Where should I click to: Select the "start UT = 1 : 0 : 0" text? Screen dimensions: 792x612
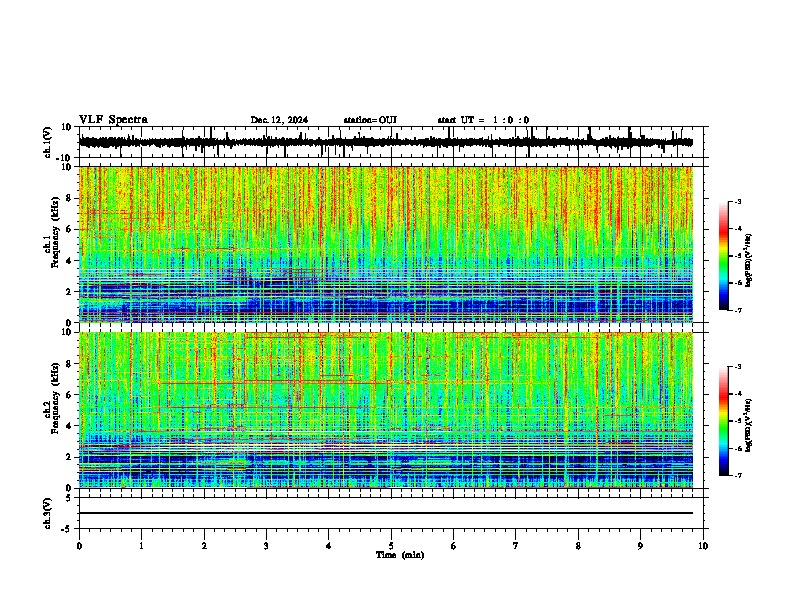click(x=483, y=120)
